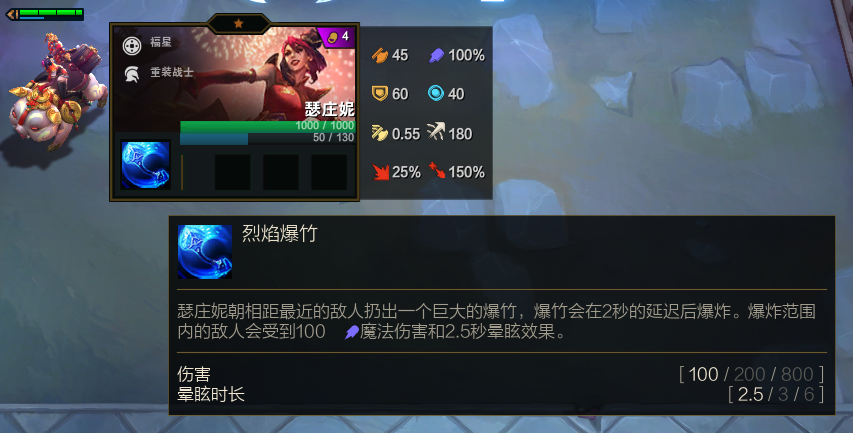The height and width of the screenshot is (433, 853).
Task: Click the gold cost 4 badge
Action: point(337,37)
